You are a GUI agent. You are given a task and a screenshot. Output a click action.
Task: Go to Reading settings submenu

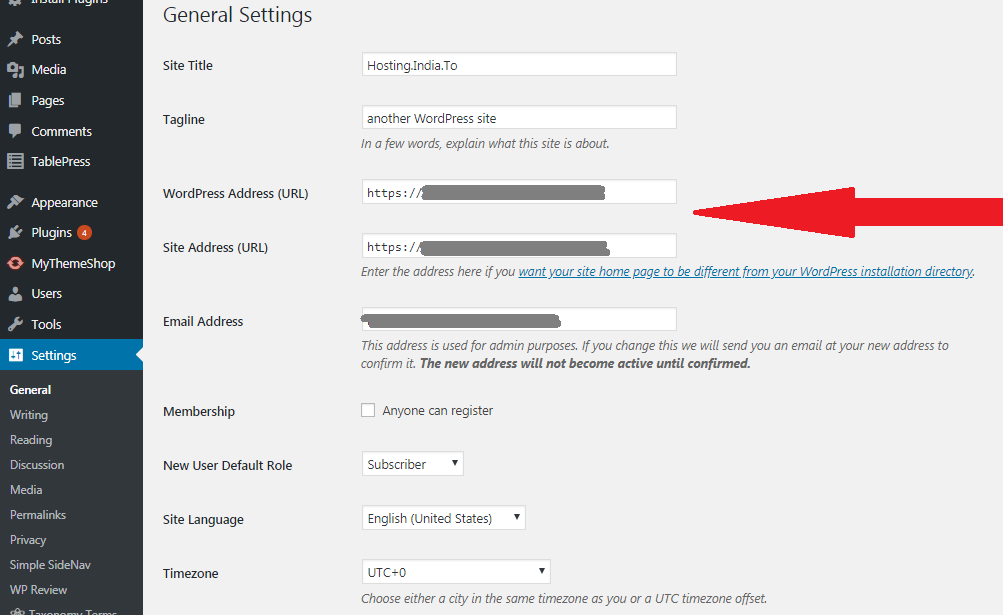[31, 440]
